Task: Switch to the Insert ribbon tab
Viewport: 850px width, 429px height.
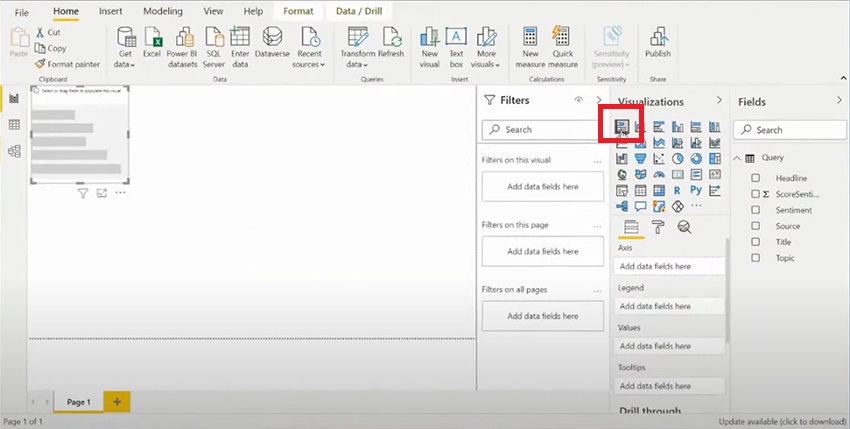Action: (x=111, y=11)
